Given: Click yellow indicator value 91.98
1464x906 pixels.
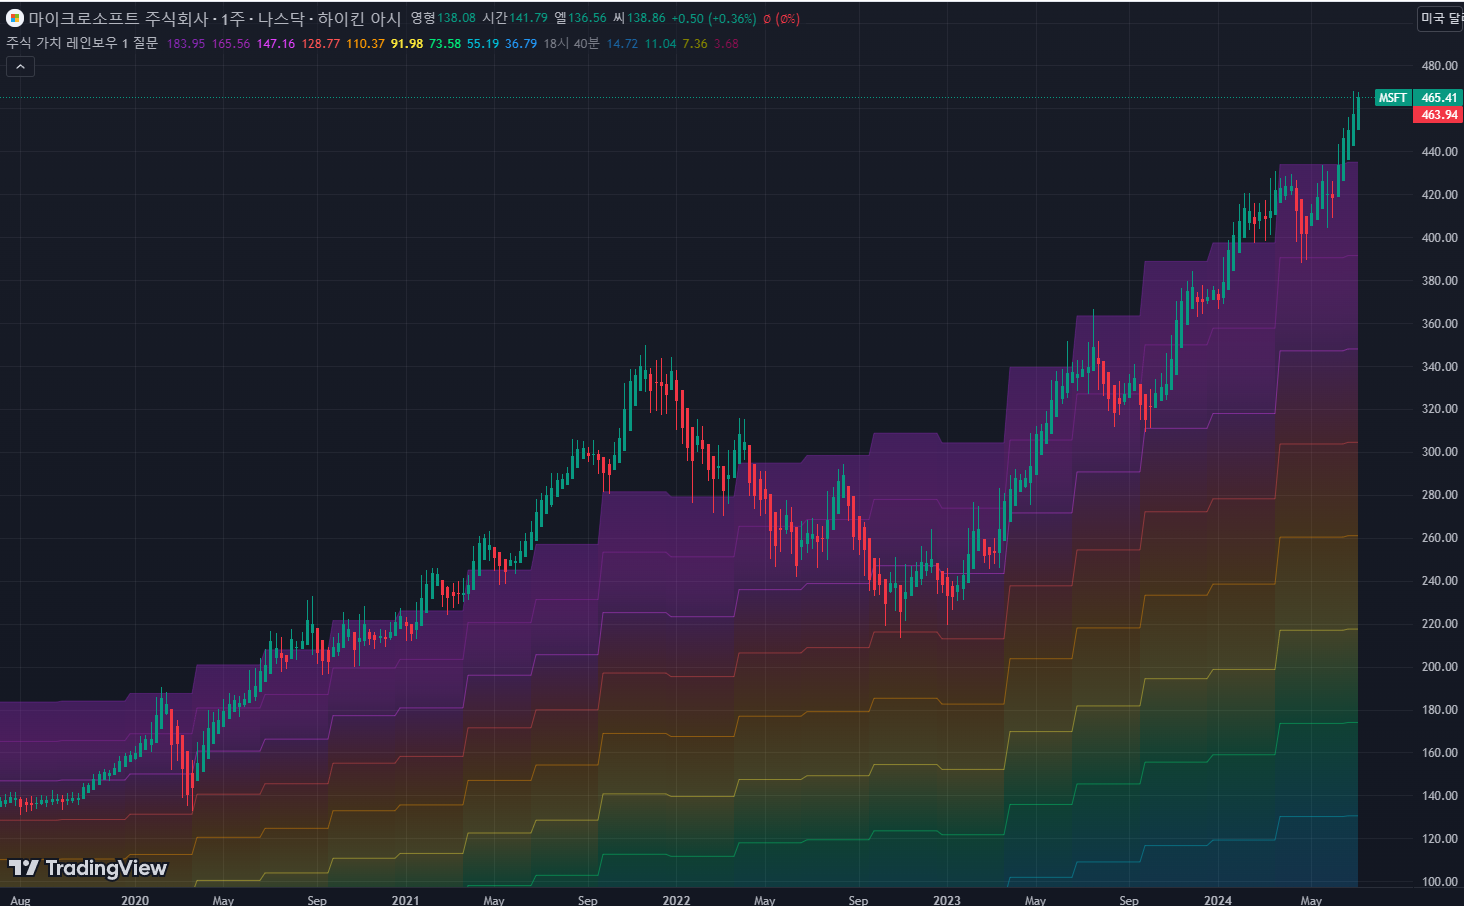Looking at the screenshot, I should 407,43.
